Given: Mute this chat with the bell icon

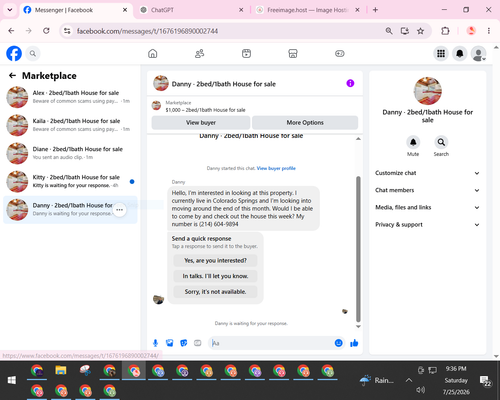Looking at the screenshot, I should point(413,142).
